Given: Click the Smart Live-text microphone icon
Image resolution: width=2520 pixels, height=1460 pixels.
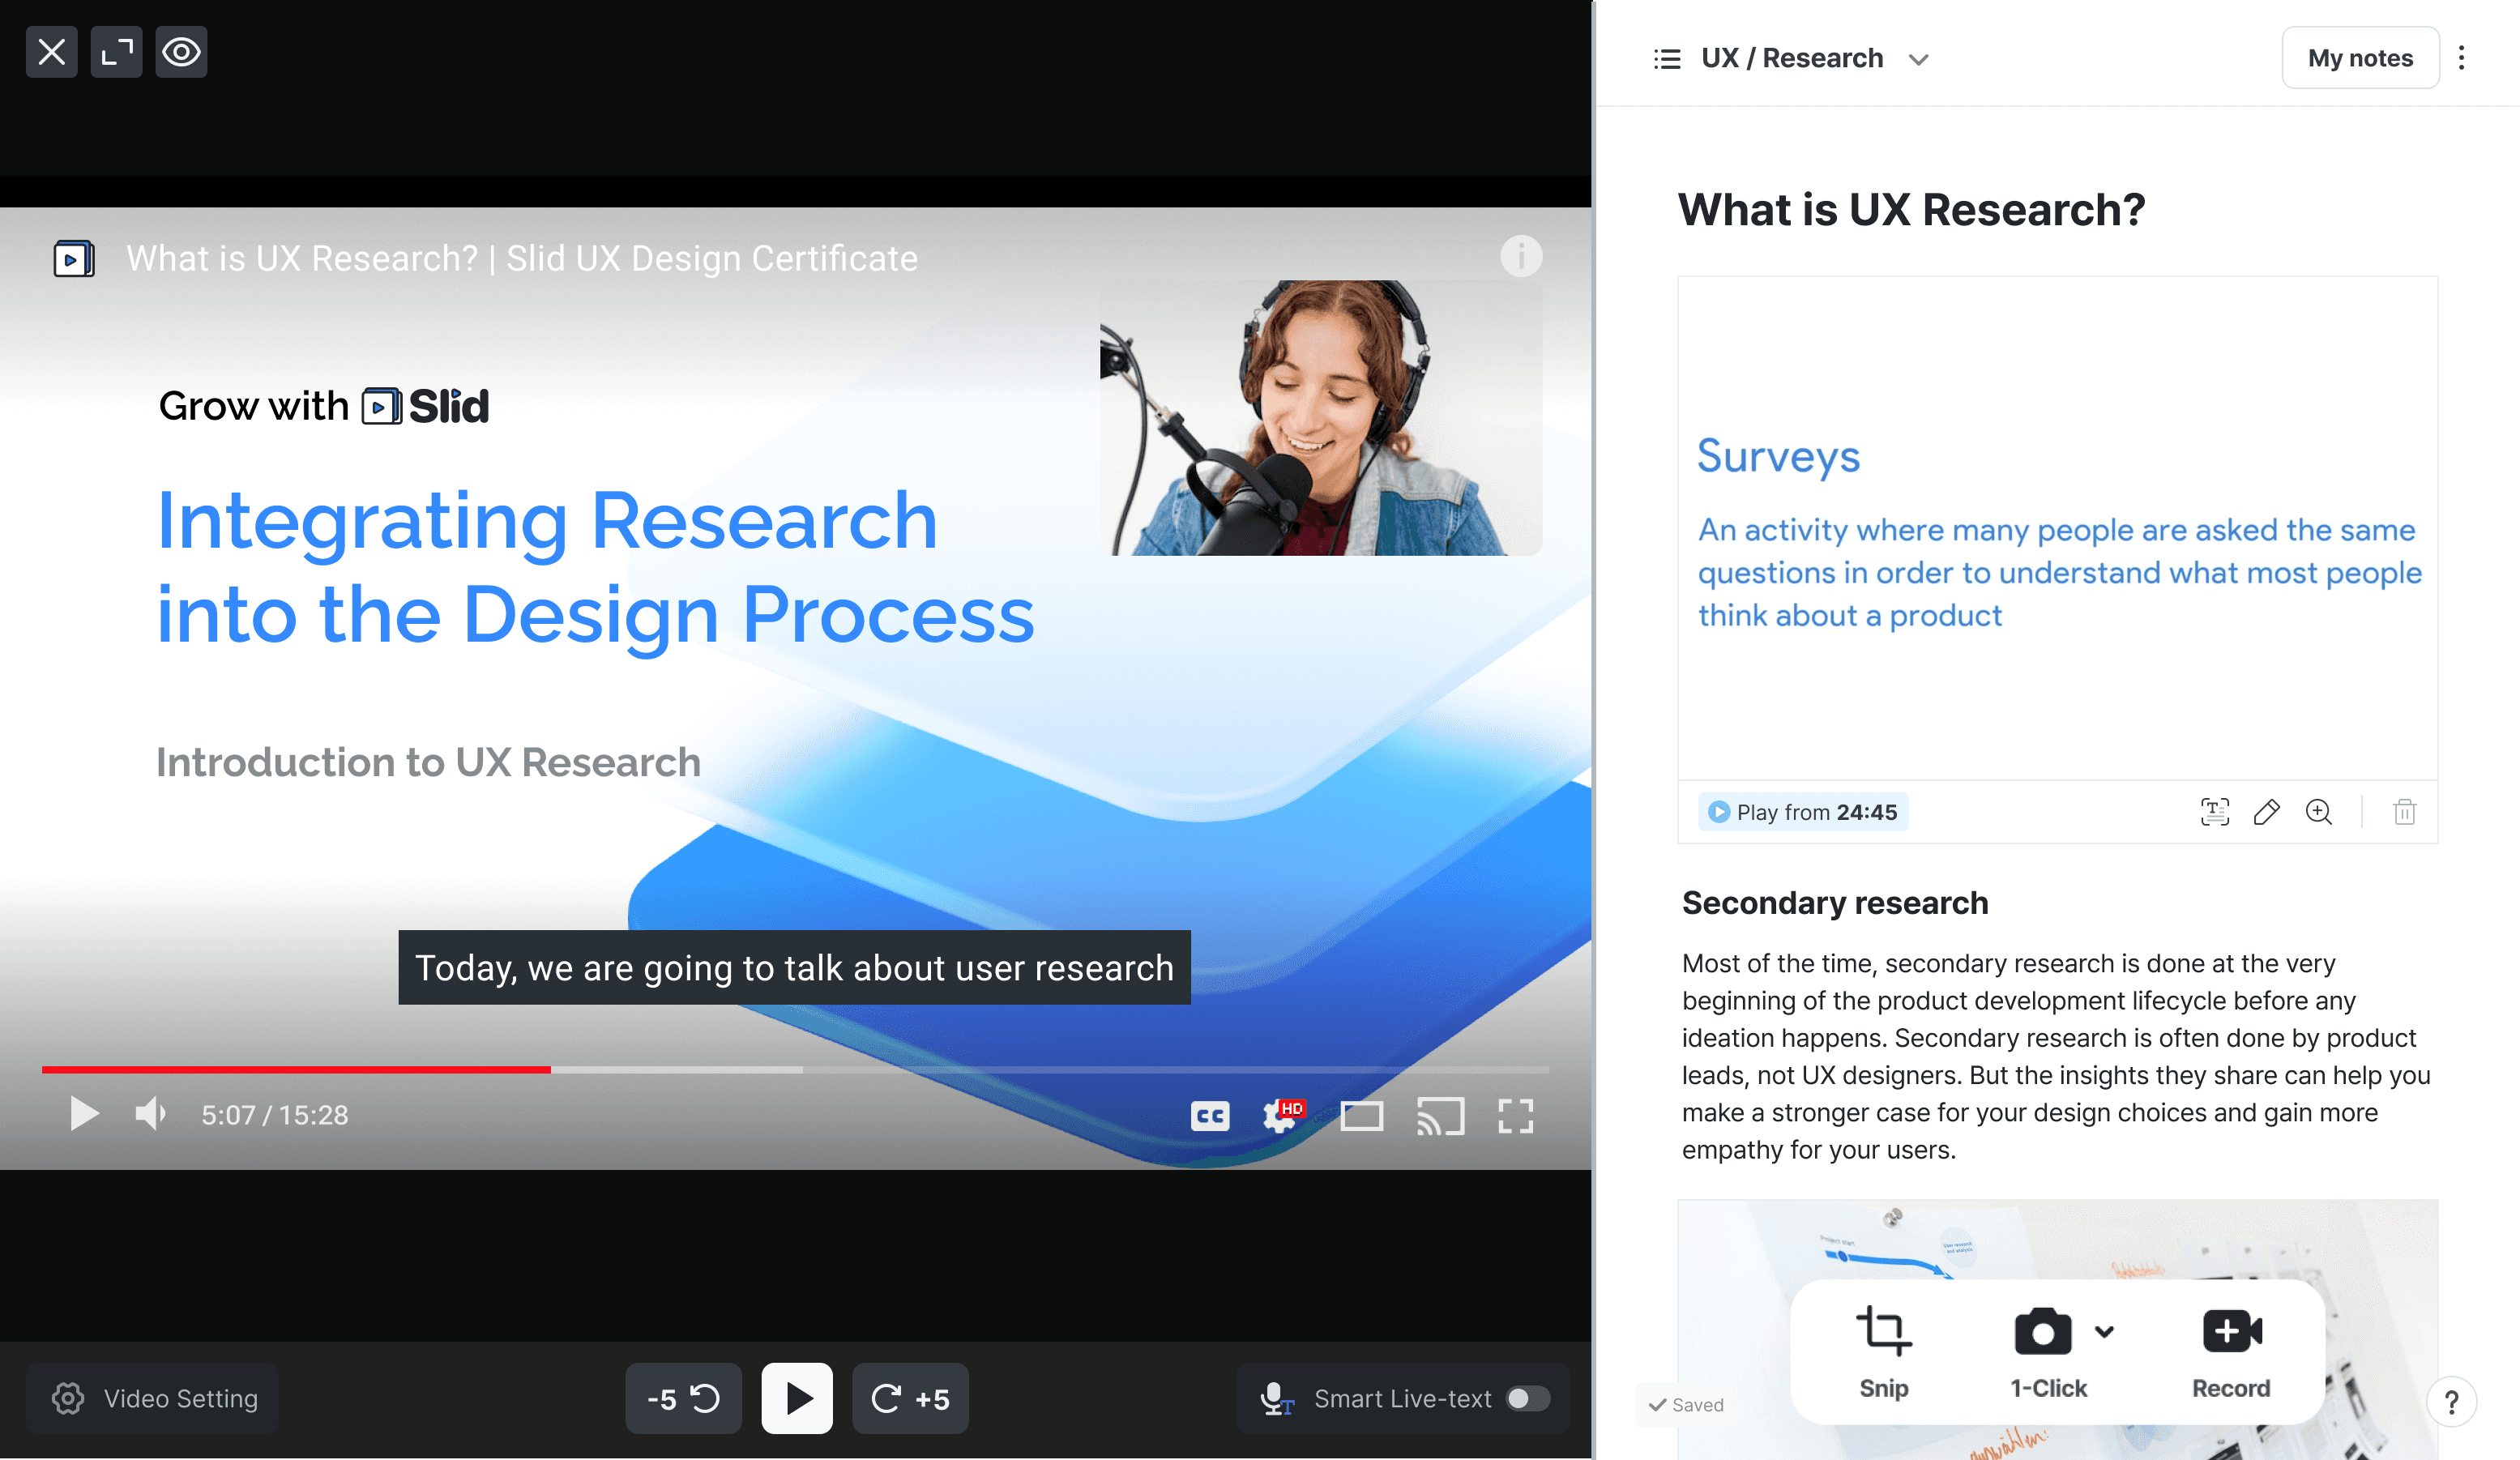Looking at the screenshot, I should [1276, 1398].
